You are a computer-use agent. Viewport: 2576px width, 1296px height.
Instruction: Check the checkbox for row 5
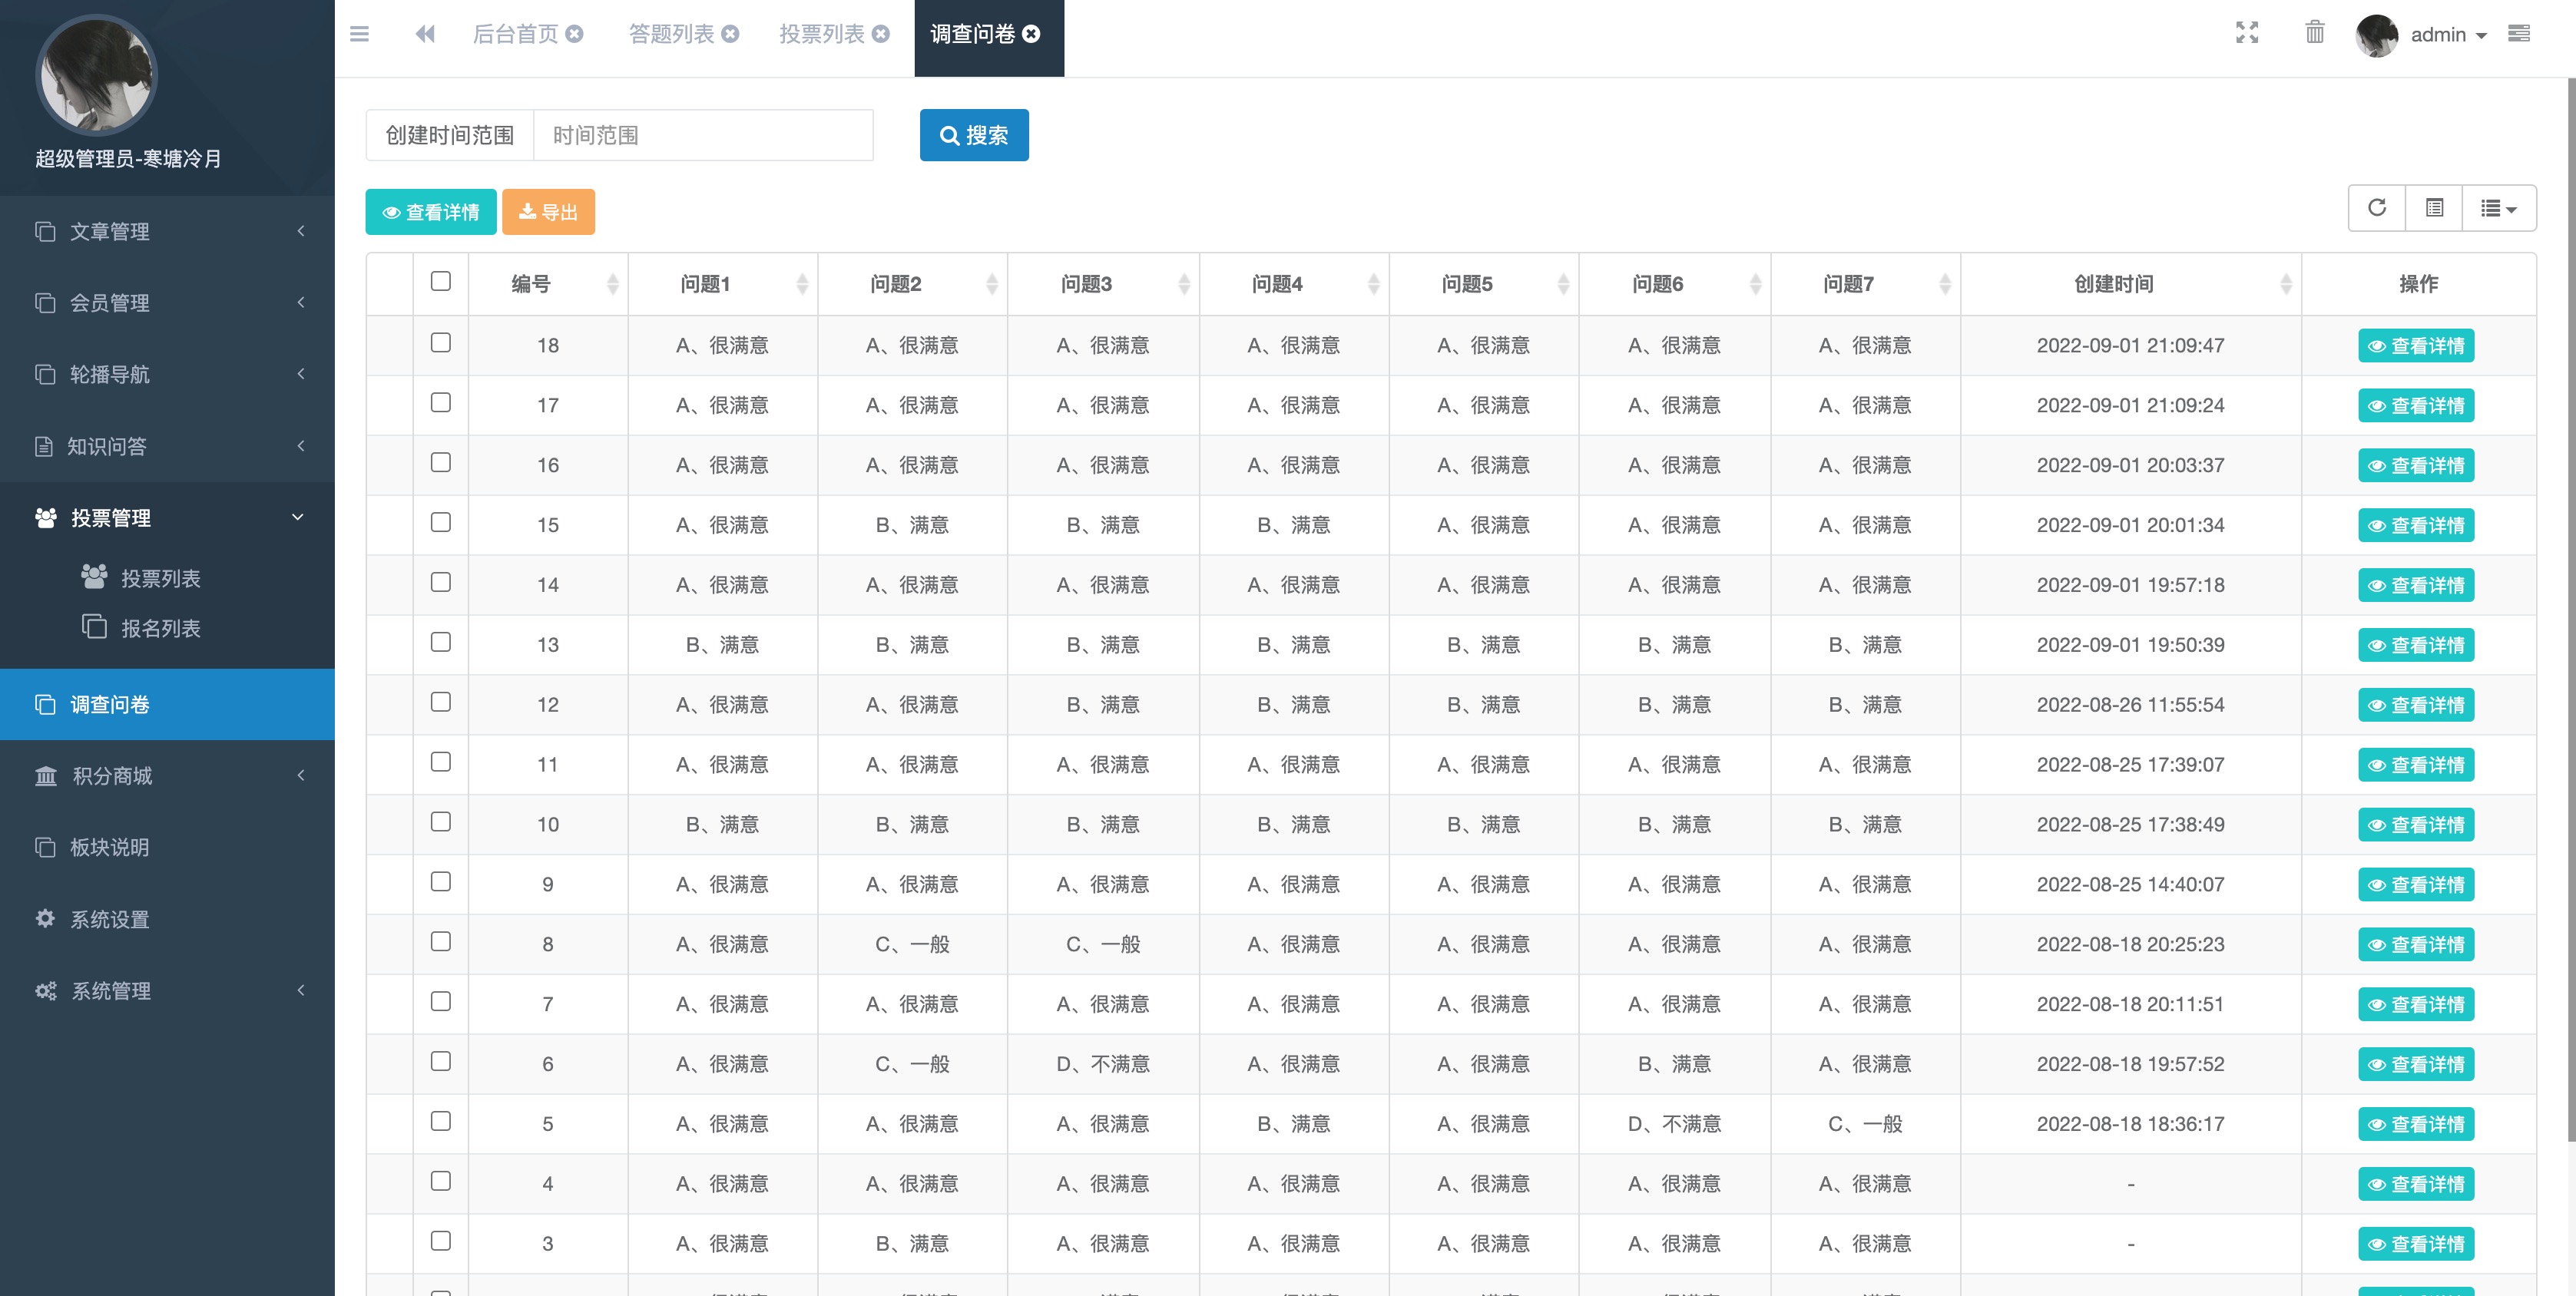441,1121
